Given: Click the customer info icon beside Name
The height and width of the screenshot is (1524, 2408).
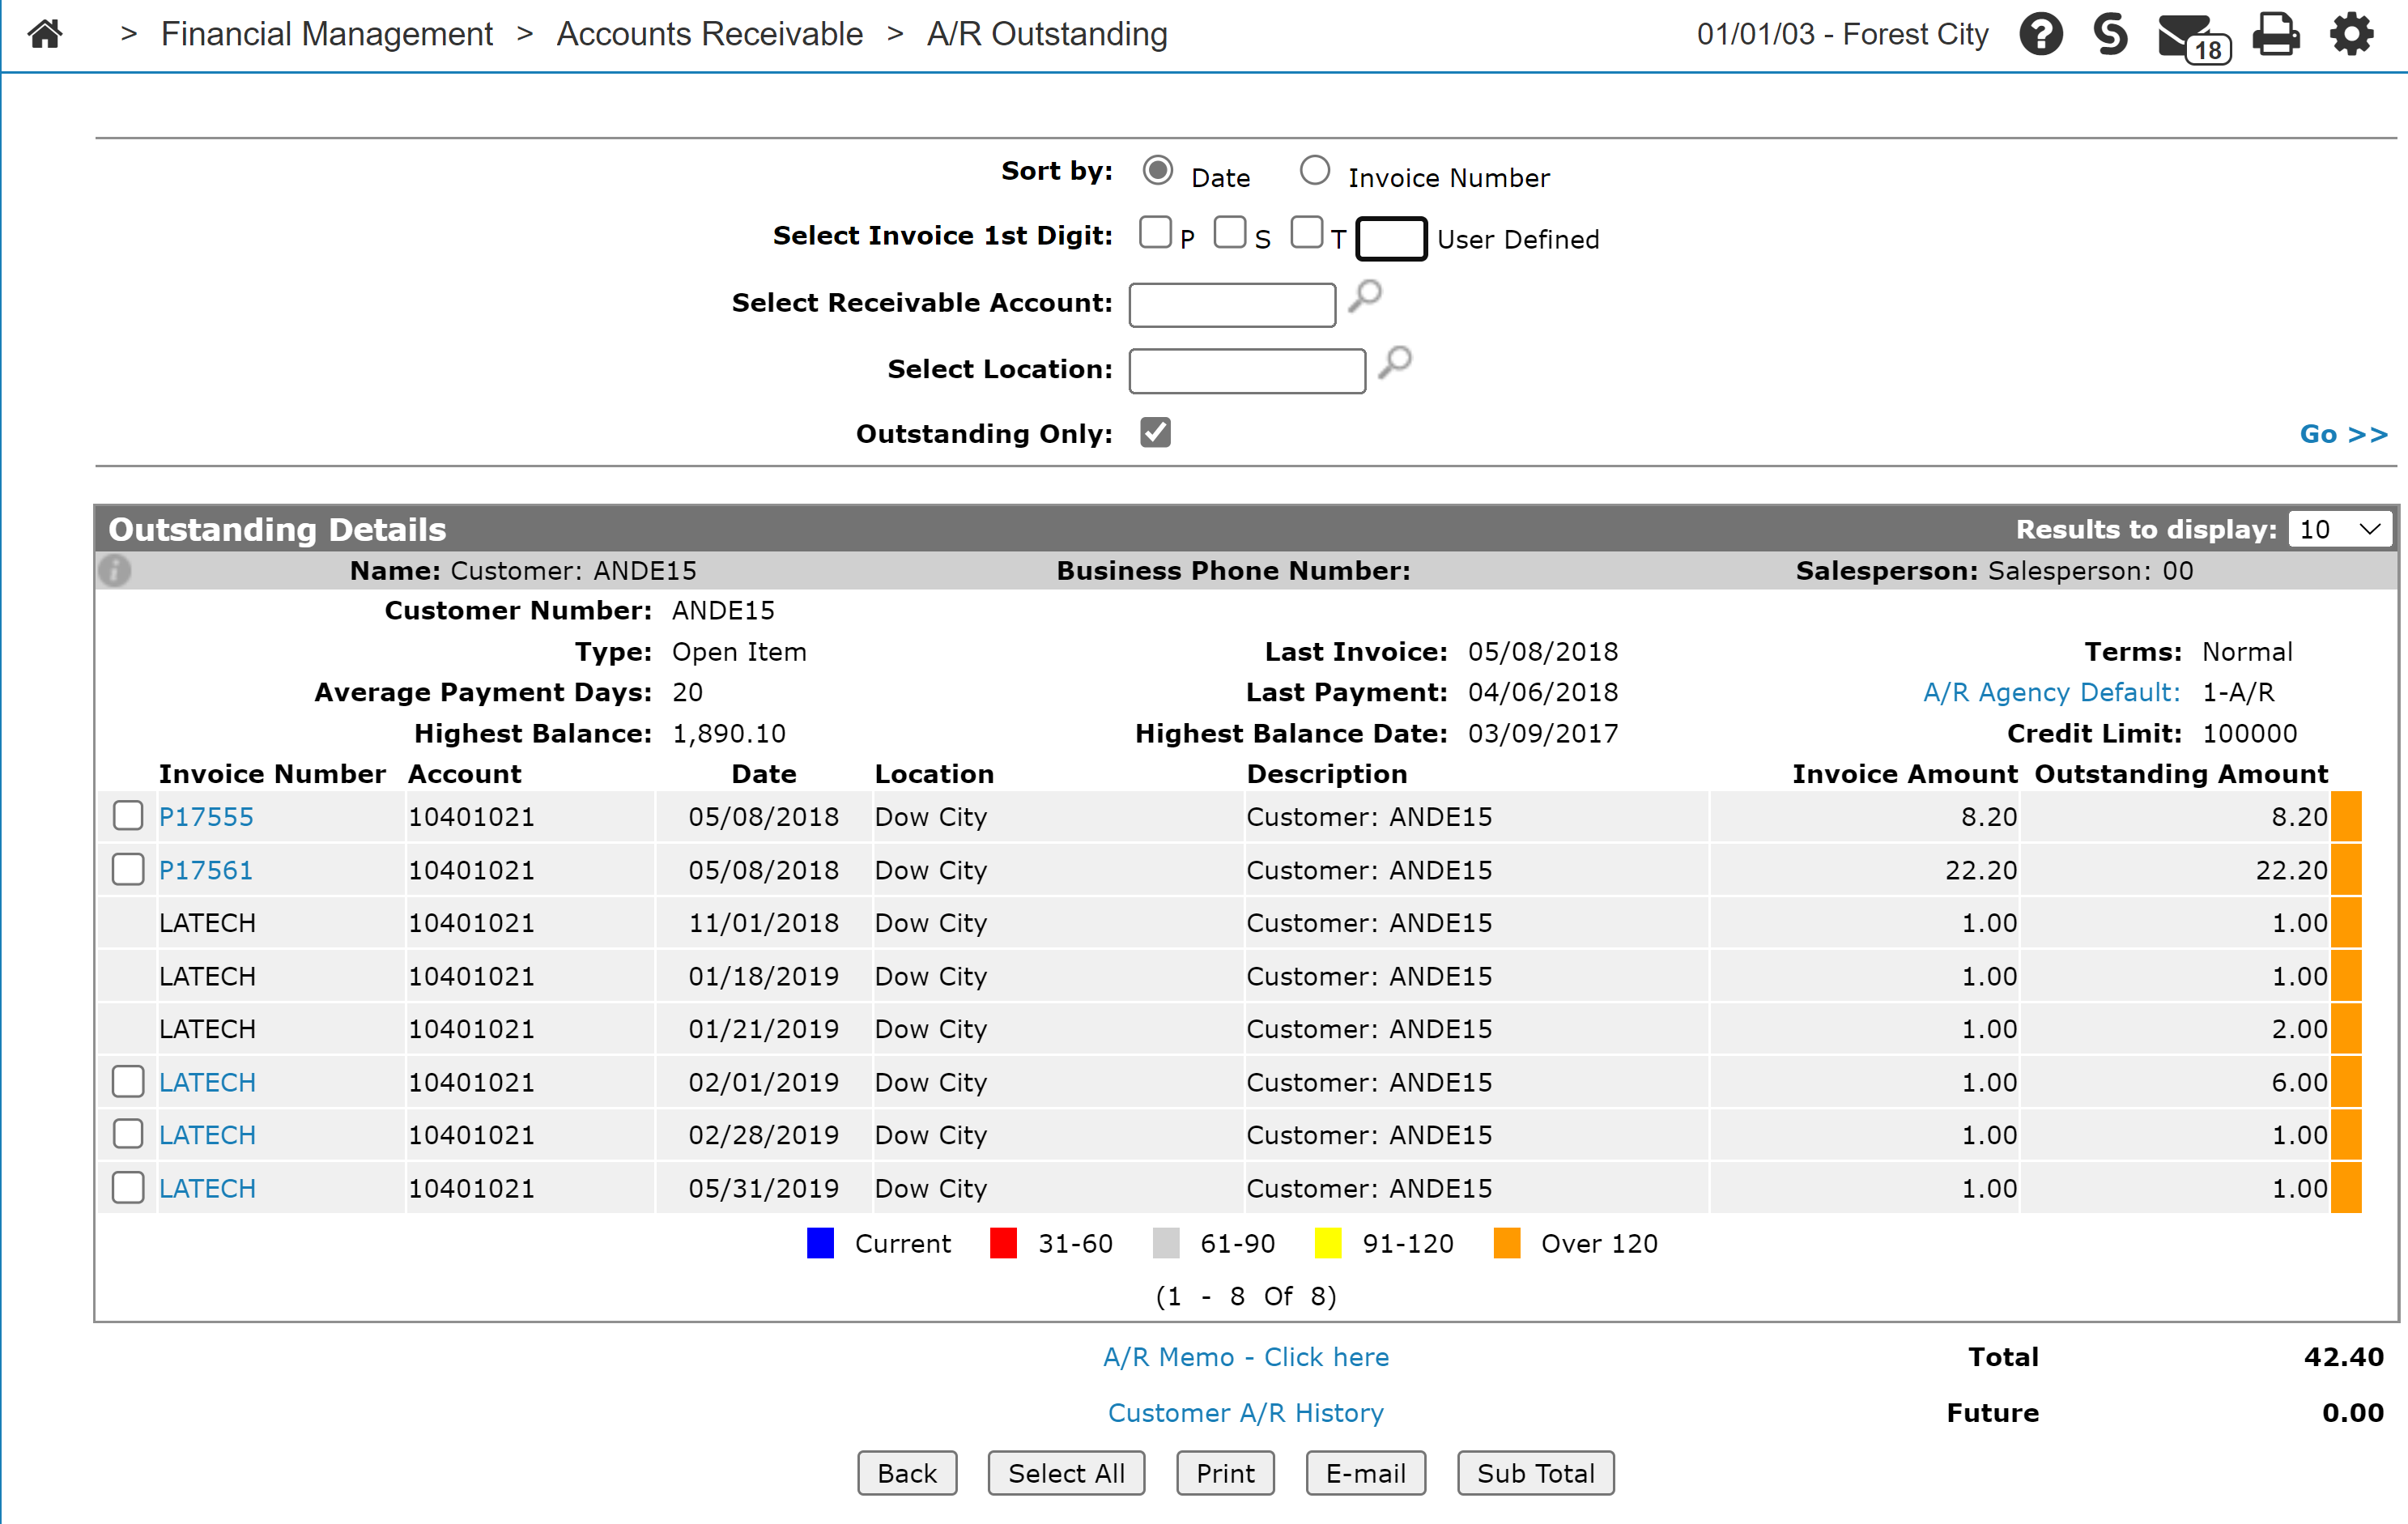Looking at the screenshot, I should click(115, 571).
